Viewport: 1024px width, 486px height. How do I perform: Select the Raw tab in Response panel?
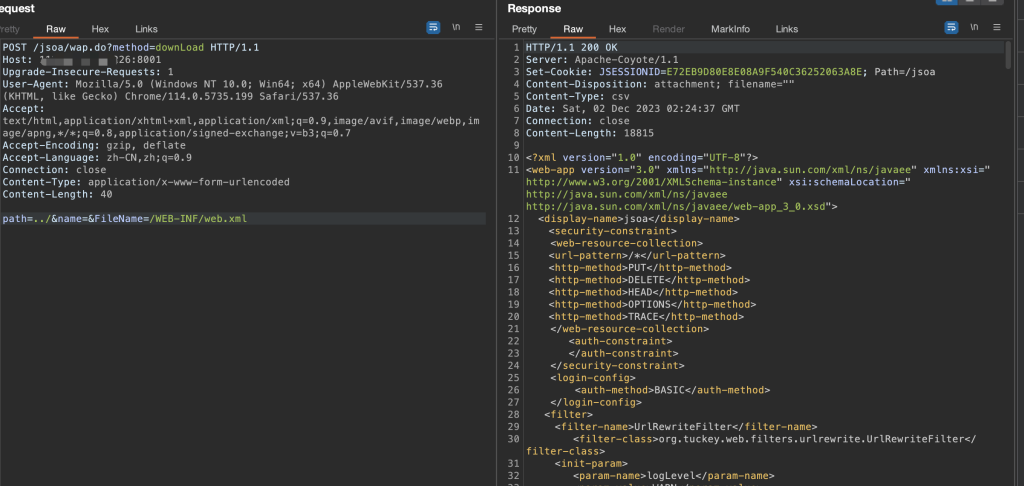pyautogui.click(x=573, y=29)
